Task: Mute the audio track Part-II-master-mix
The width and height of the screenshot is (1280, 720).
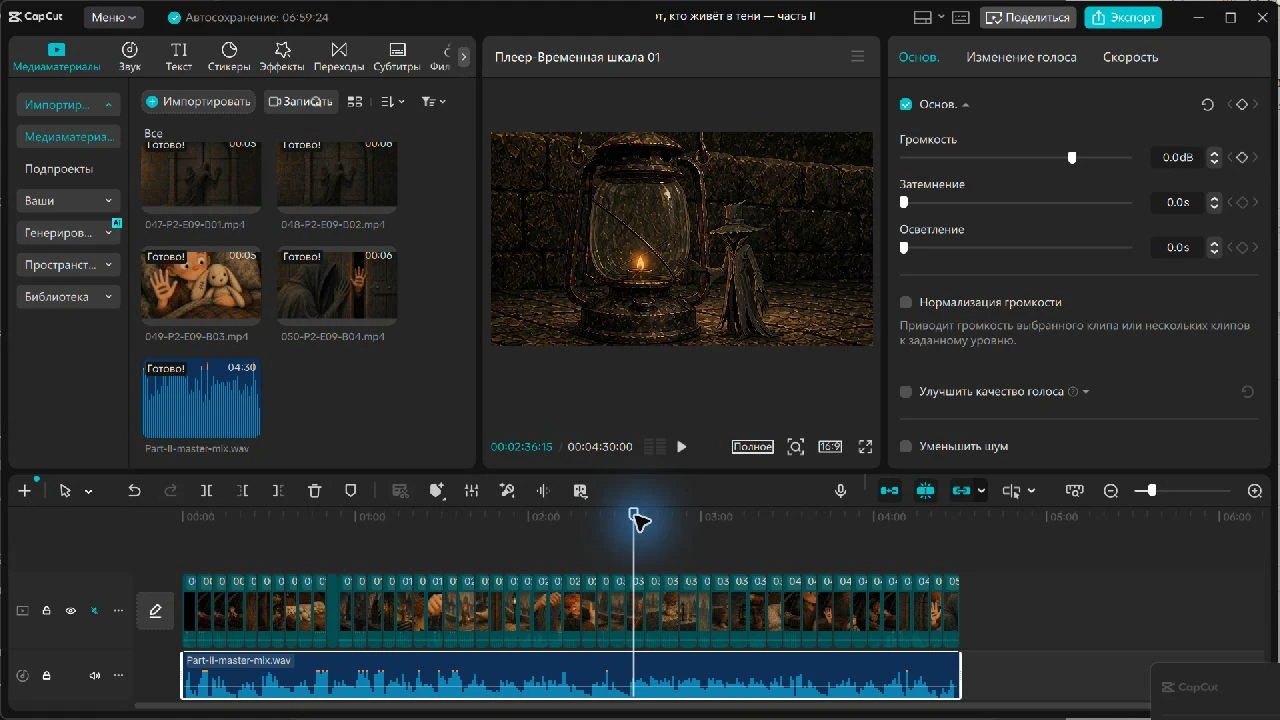Action: (95, 675)
